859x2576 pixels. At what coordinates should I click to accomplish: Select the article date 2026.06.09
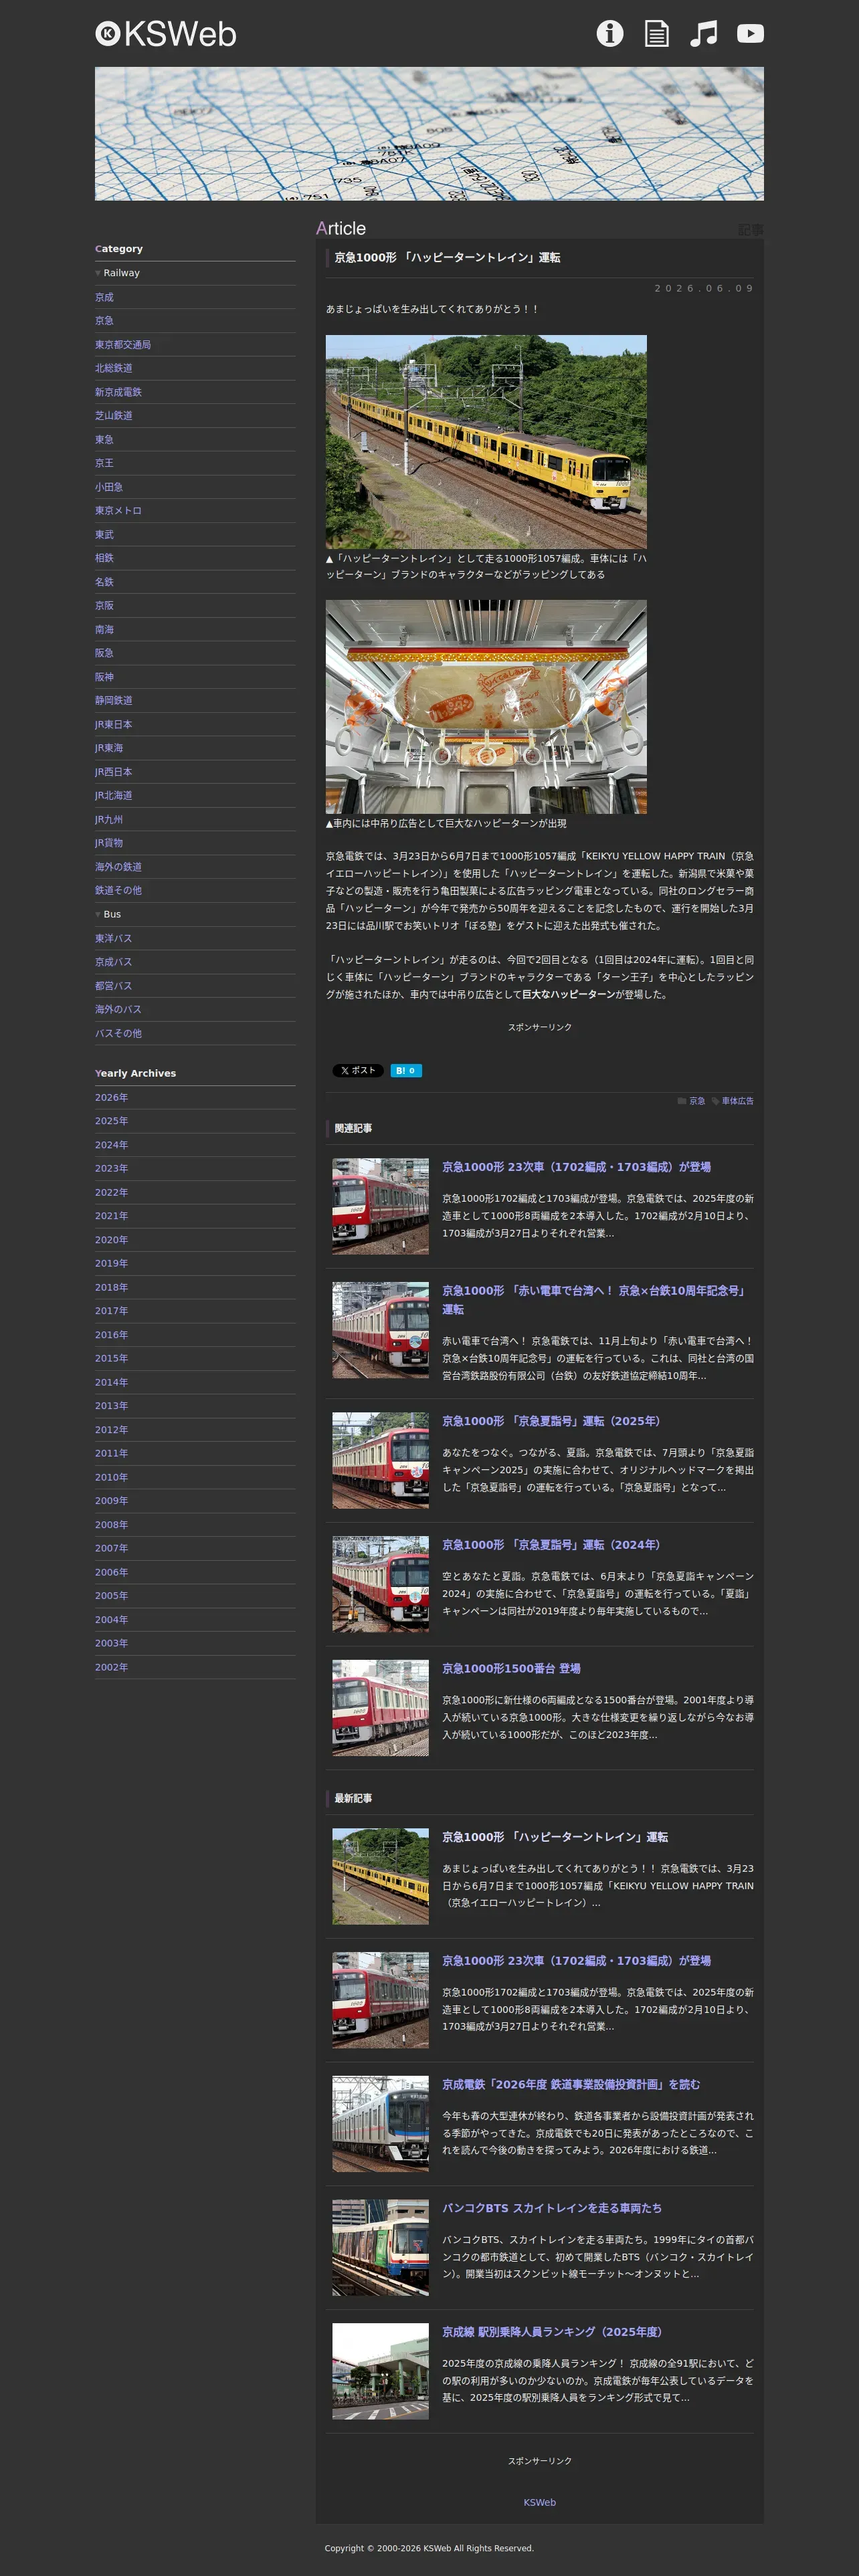704,288
